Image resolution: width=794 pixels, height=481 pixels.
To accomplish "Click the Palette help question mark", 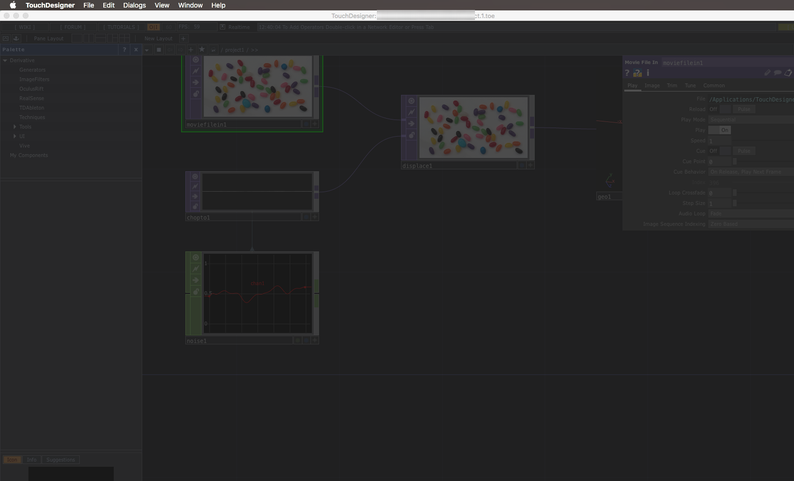I will (x=125, y=49).
